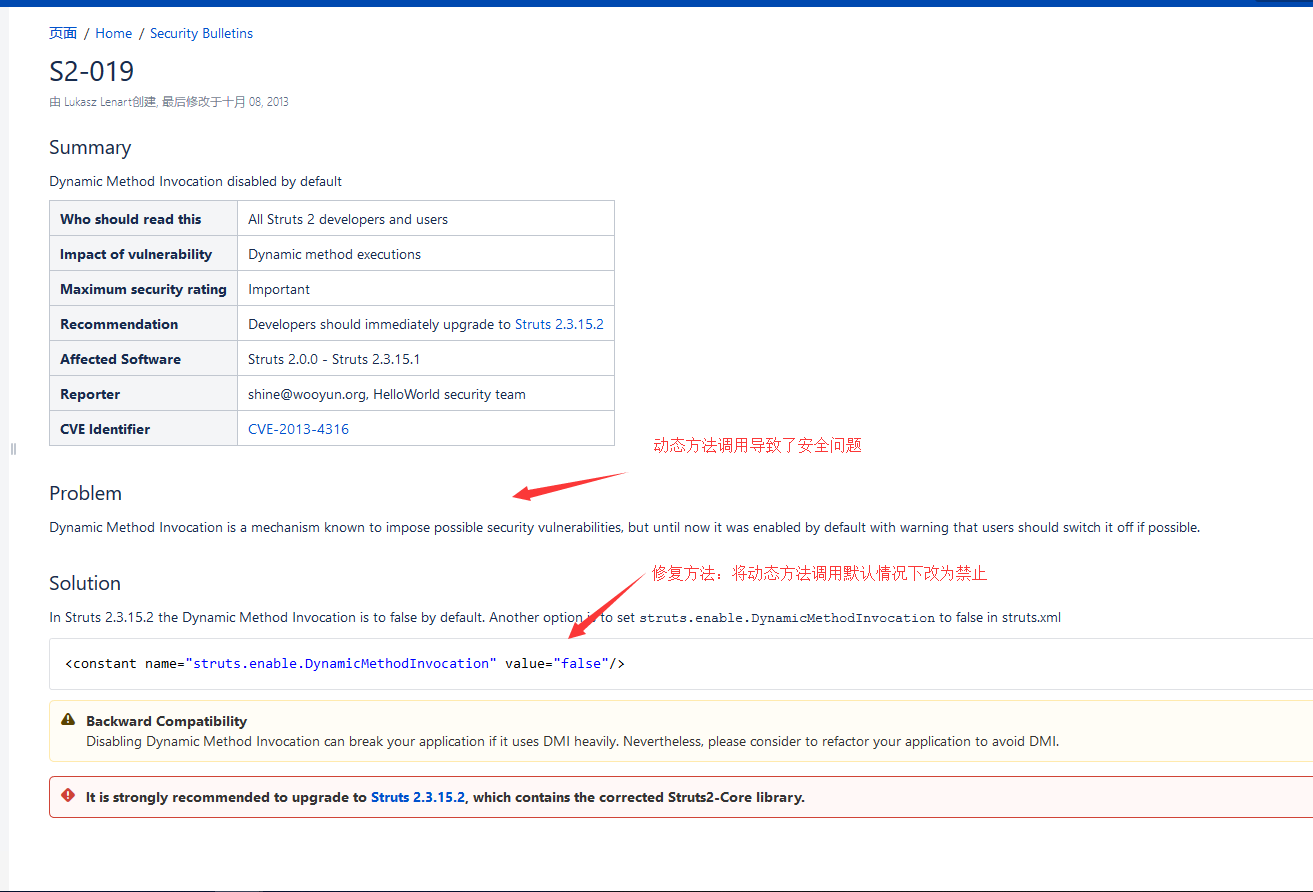Viewport: 1313px width, 892px height.
Task: Click the Summary heading
Action: tap(90, 147)
